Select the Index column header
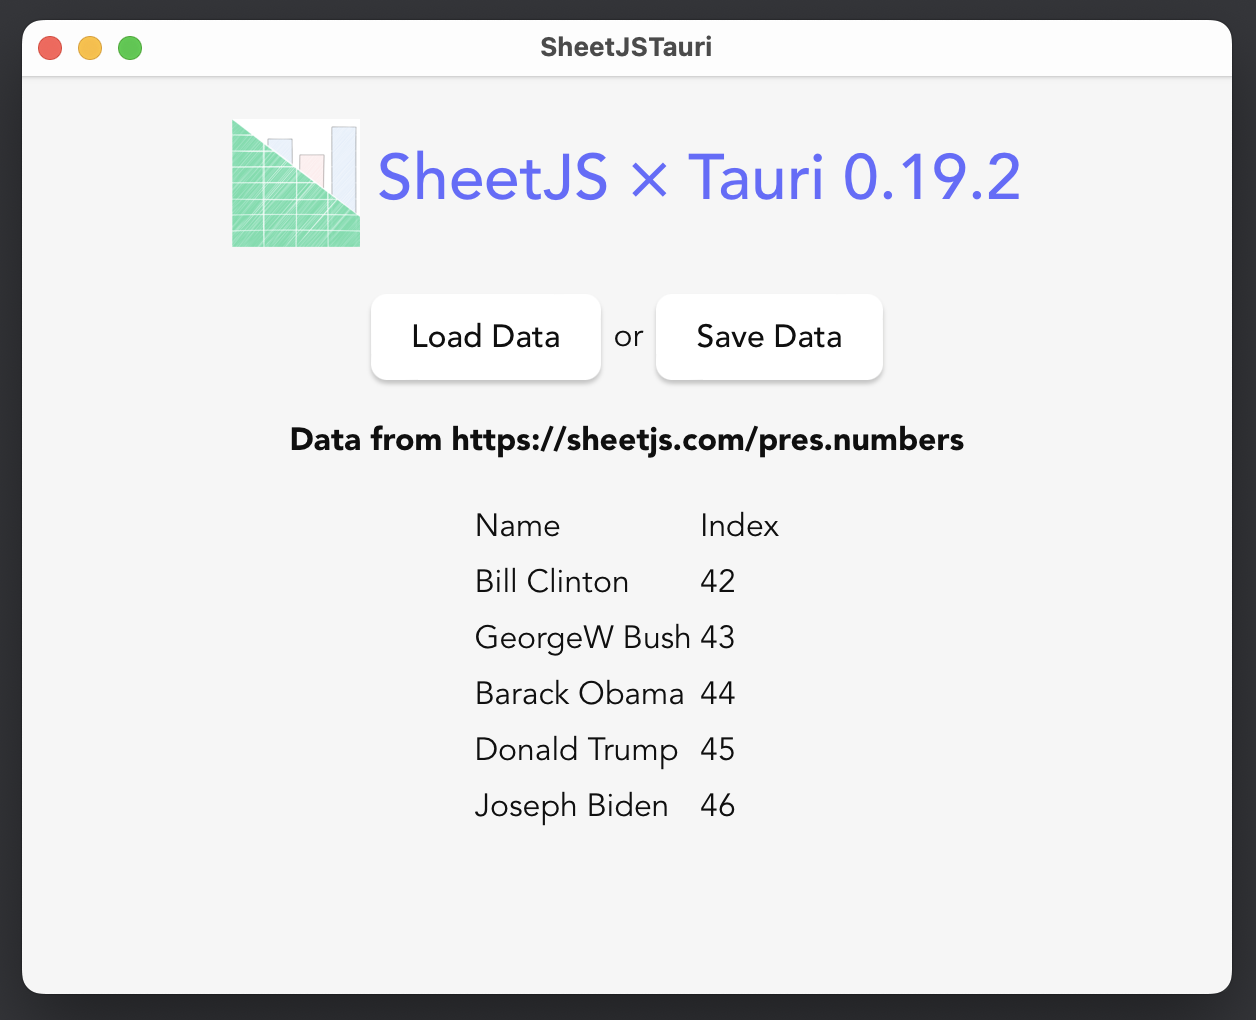 click(739, 526)
